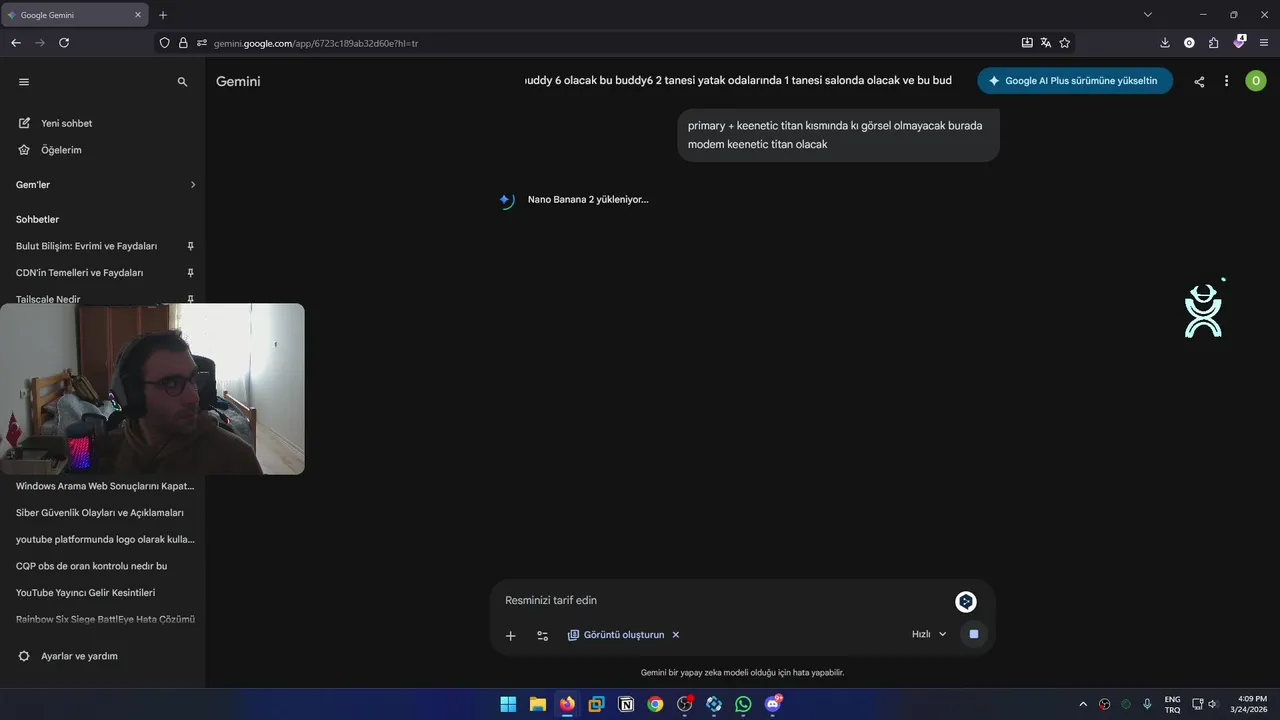Click the Gemini title label
This screenshot has height=720, width=1280.
point(238,81)
